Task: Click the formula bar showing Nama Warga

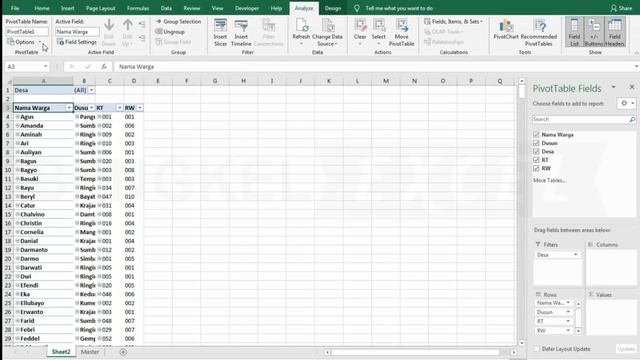Action: click(x=373, y=67)
